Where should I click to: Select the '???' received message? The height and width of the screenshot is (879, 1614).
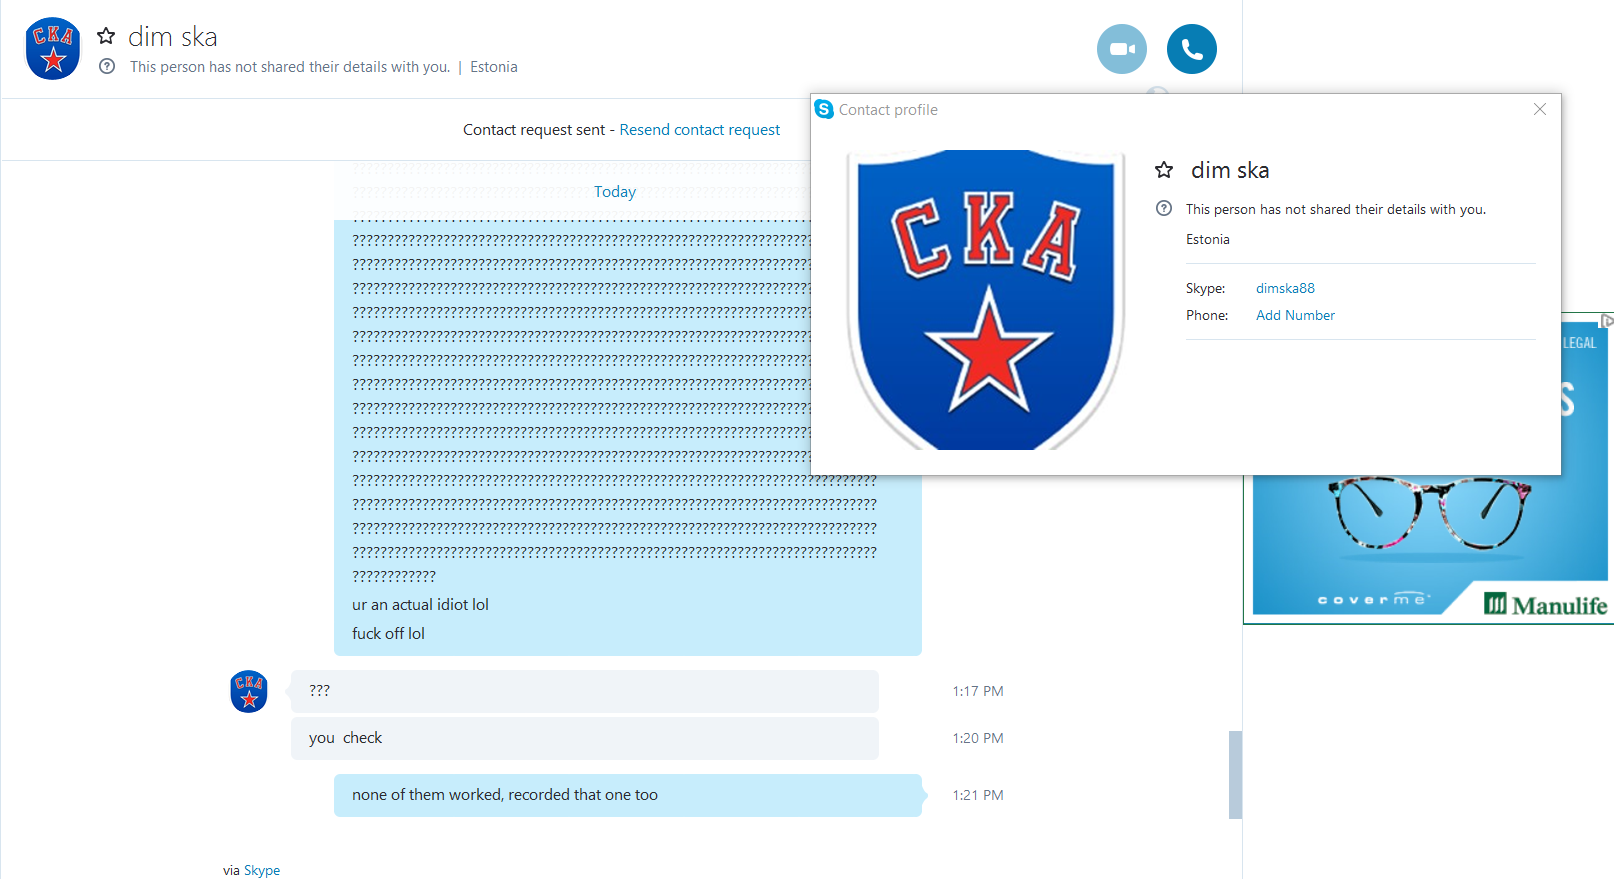pos(585,691)
